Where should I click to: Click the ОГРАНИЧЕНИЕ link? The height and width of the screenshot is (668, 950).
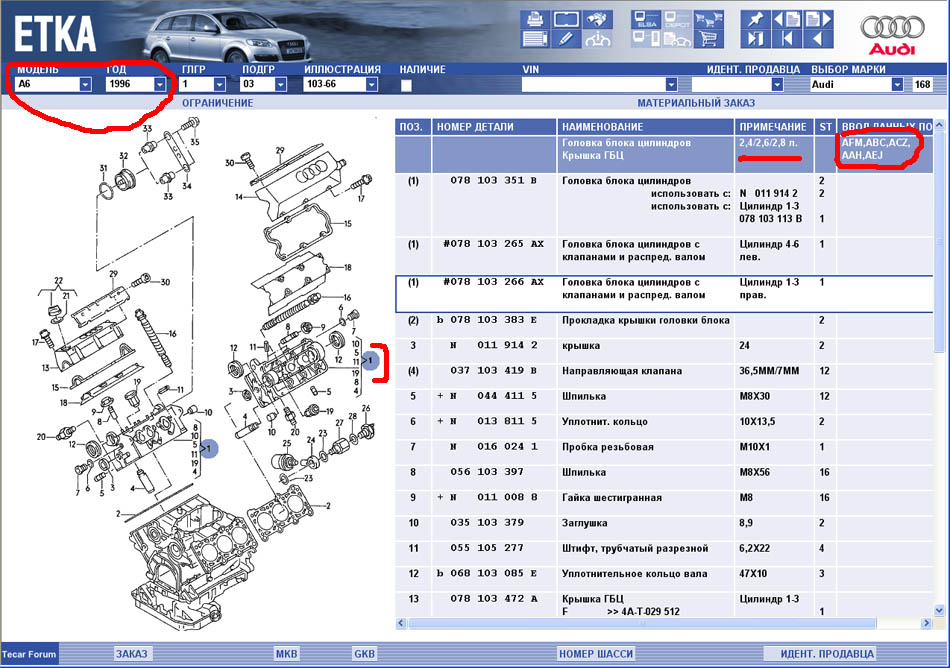point(217,103)
